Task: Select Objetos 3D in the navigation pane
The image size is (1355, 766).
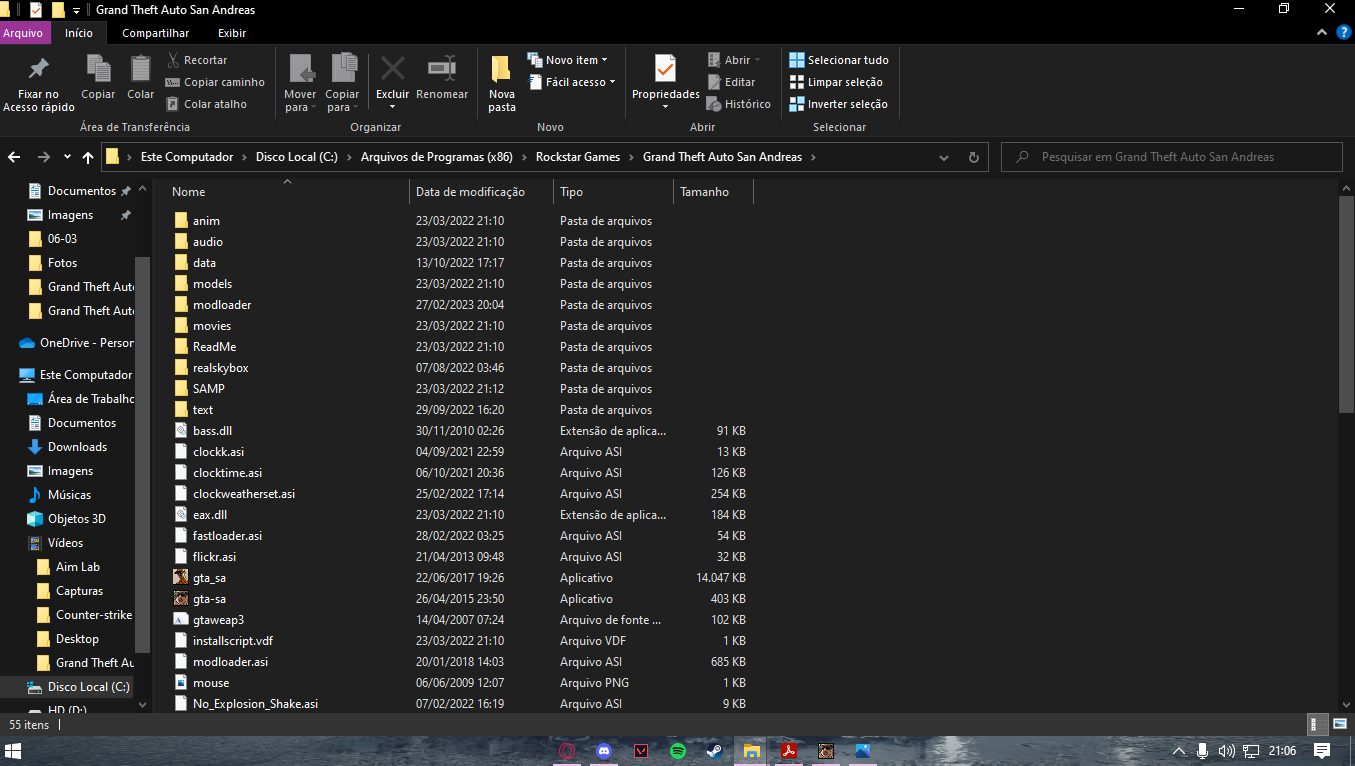Action: click(76, 519)
